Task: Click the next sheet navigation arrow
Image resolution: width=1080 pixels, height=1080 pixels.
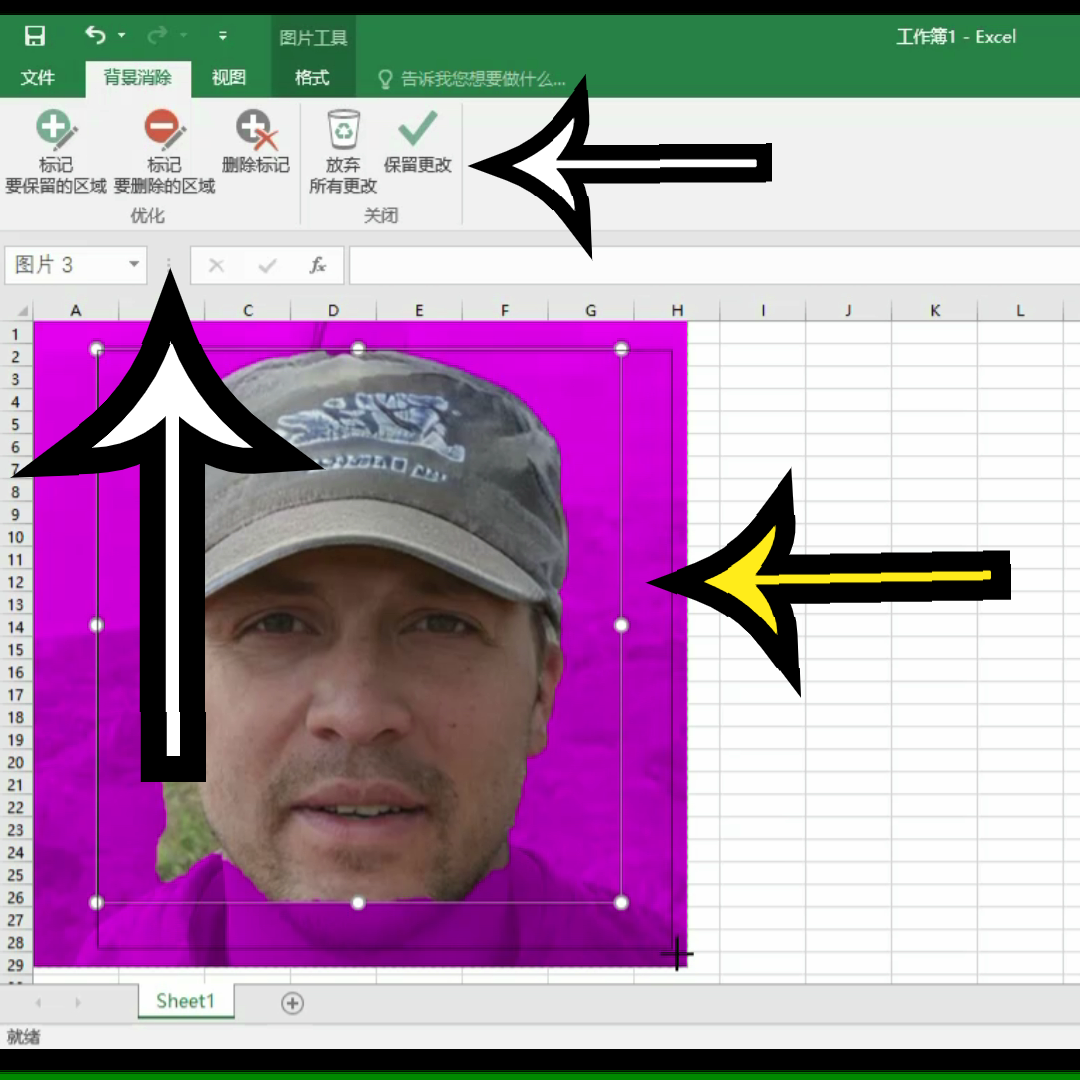Action: coord(78,1003)
